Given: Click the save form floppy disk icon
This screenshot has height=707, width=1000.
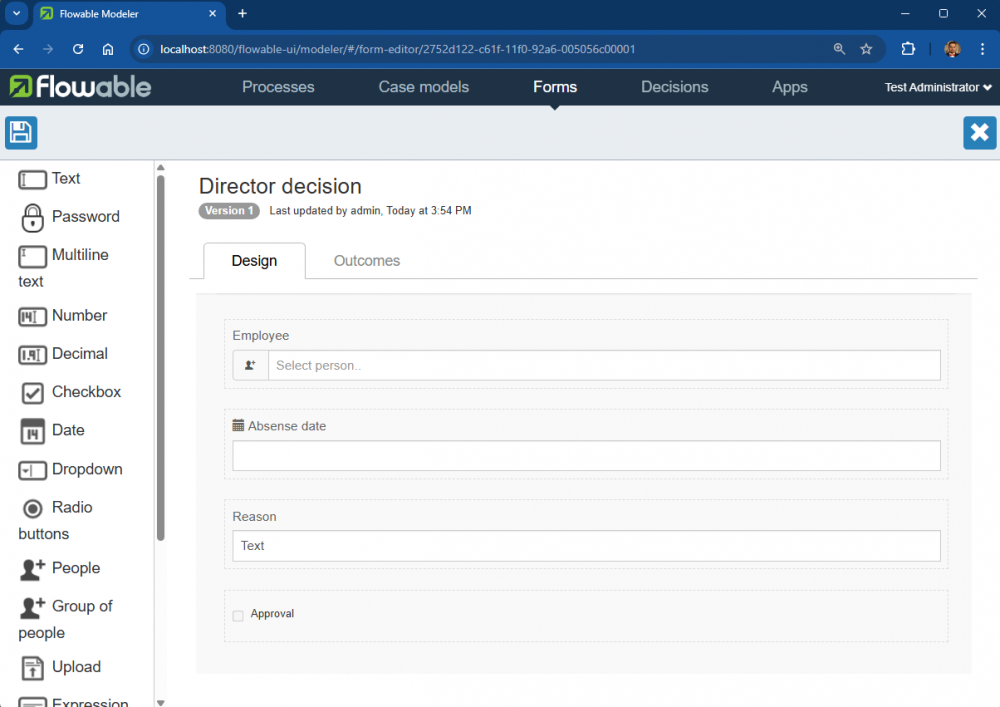Looking at the screenshot, I should coord(21,133).
